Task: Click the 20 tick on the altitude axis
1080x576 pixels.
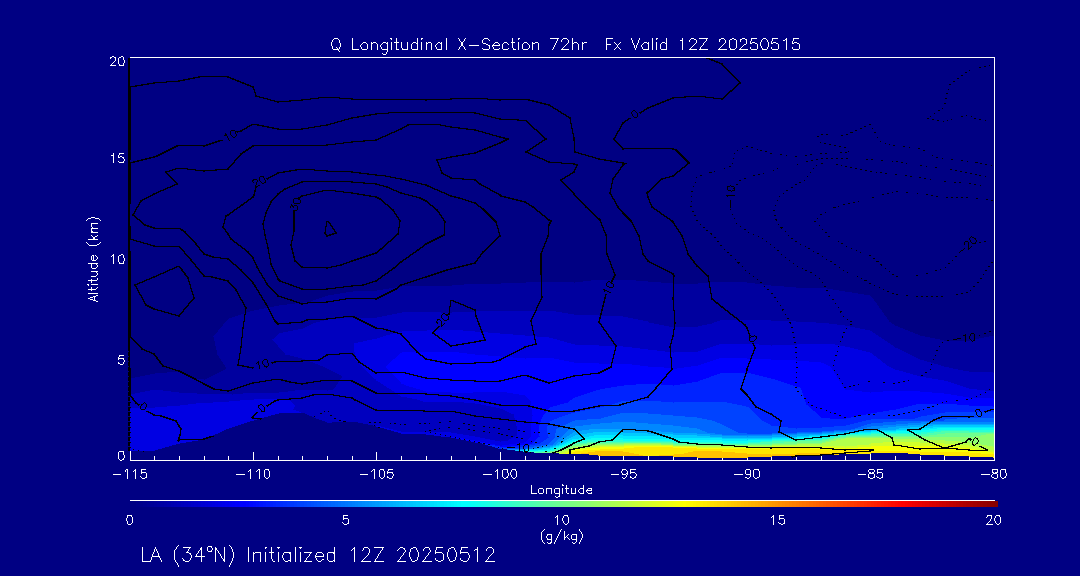Action: click(117, 60)
